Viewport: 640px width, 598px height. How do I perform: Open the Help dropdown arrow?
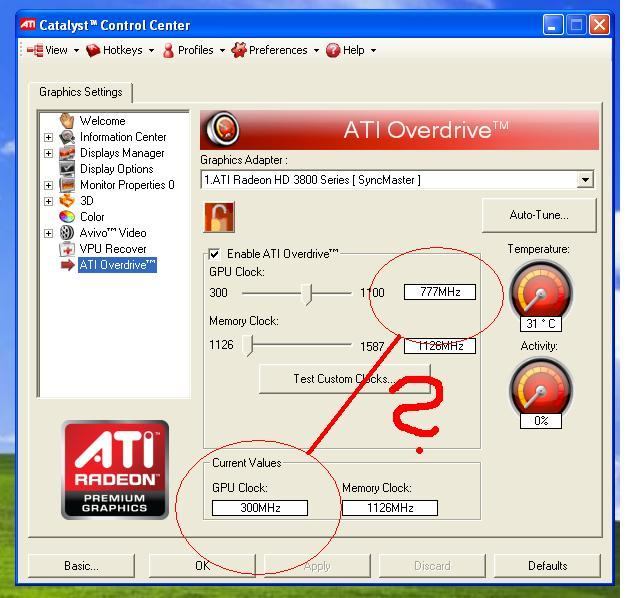coord(373,51)
